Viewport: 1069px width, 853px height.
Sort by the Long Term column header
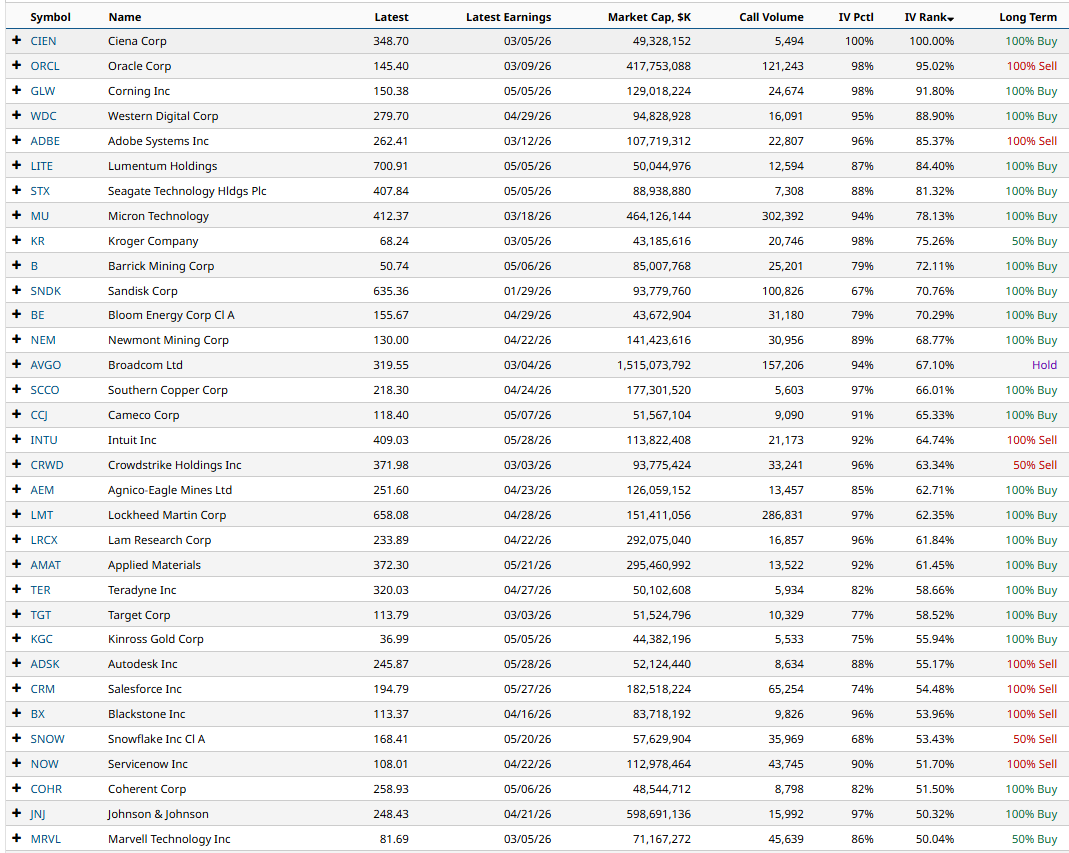(1028, 17)
